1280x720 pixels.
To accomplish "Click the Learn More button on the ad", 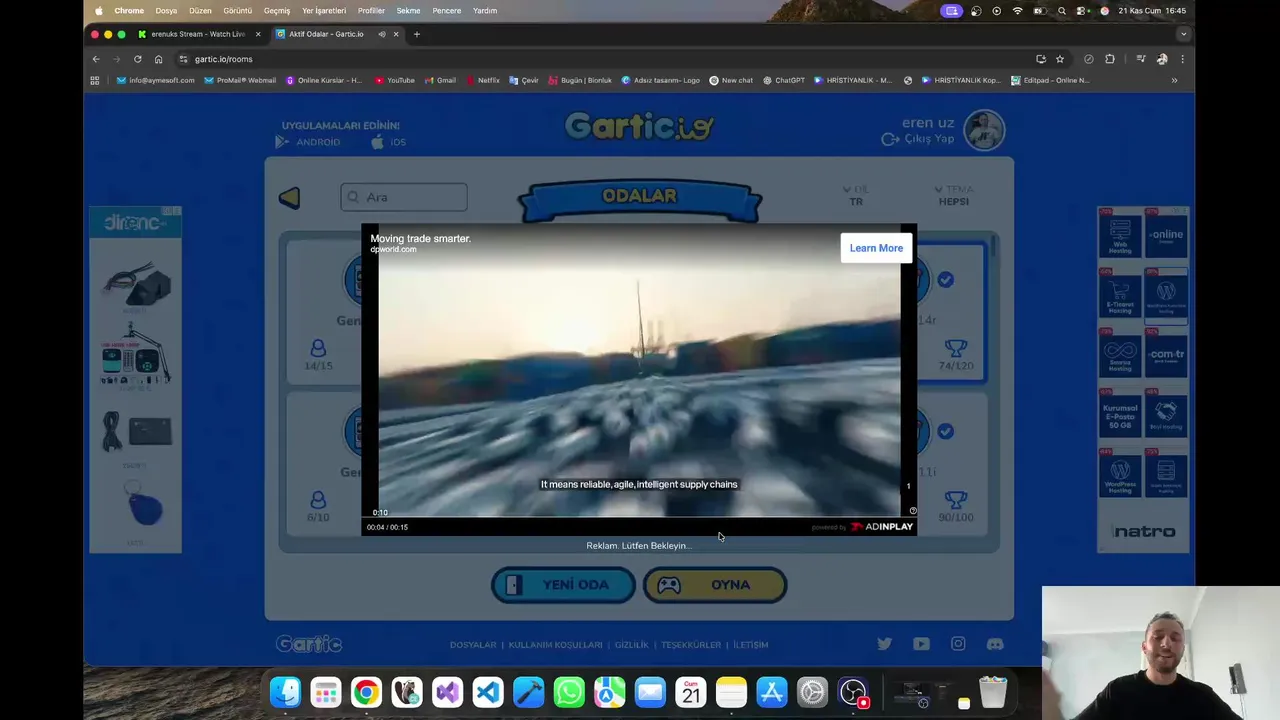I will pos(876,248).
